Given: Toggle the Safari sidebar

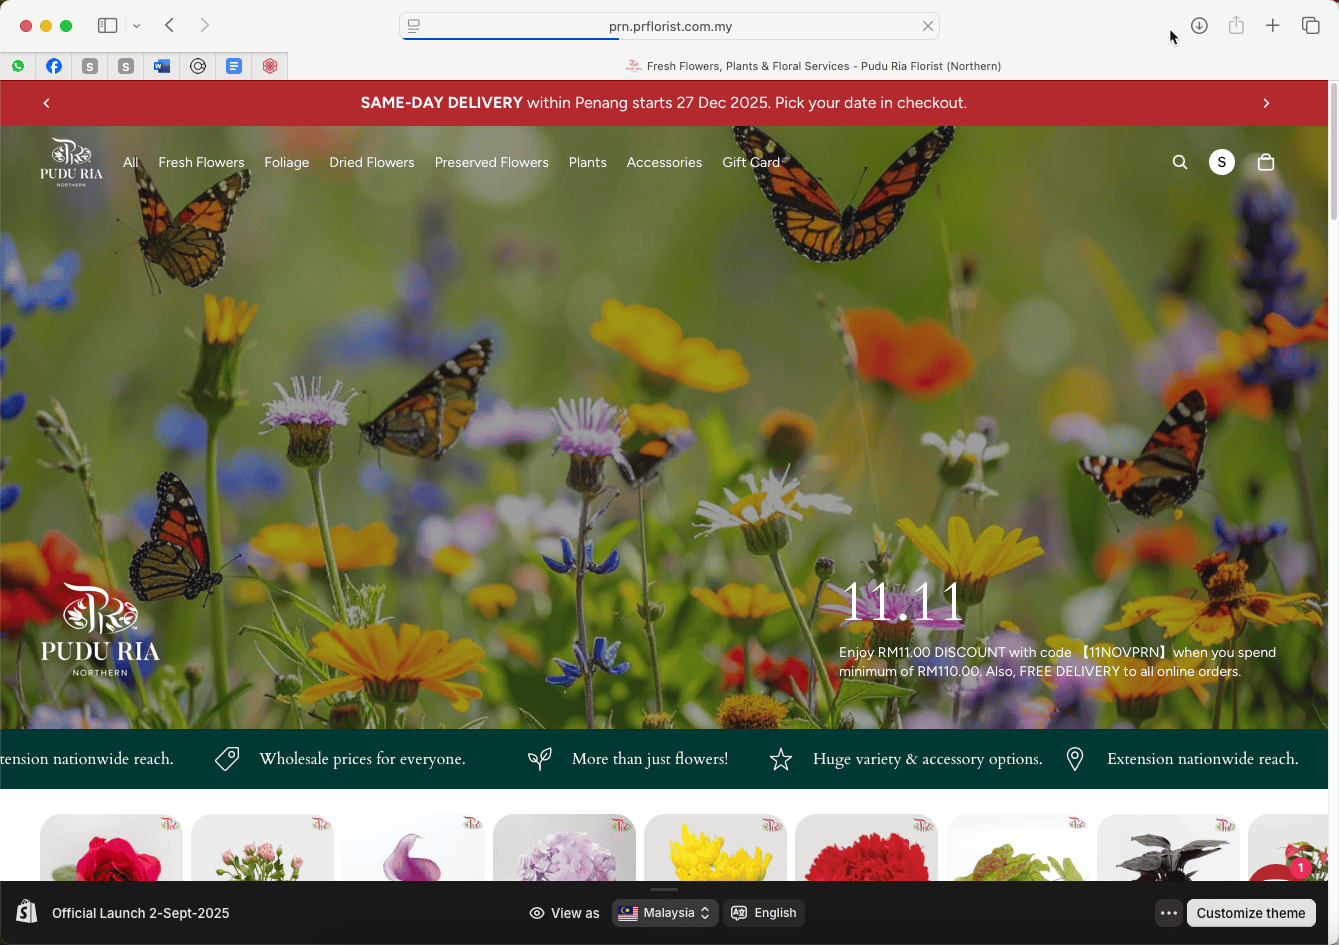Looking at the screenshot, I should [107, 26].
